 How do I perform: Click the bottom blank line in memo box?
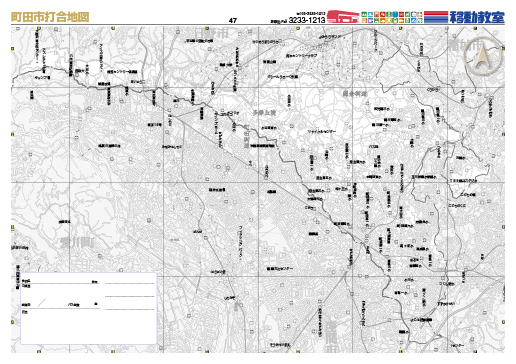130,309
